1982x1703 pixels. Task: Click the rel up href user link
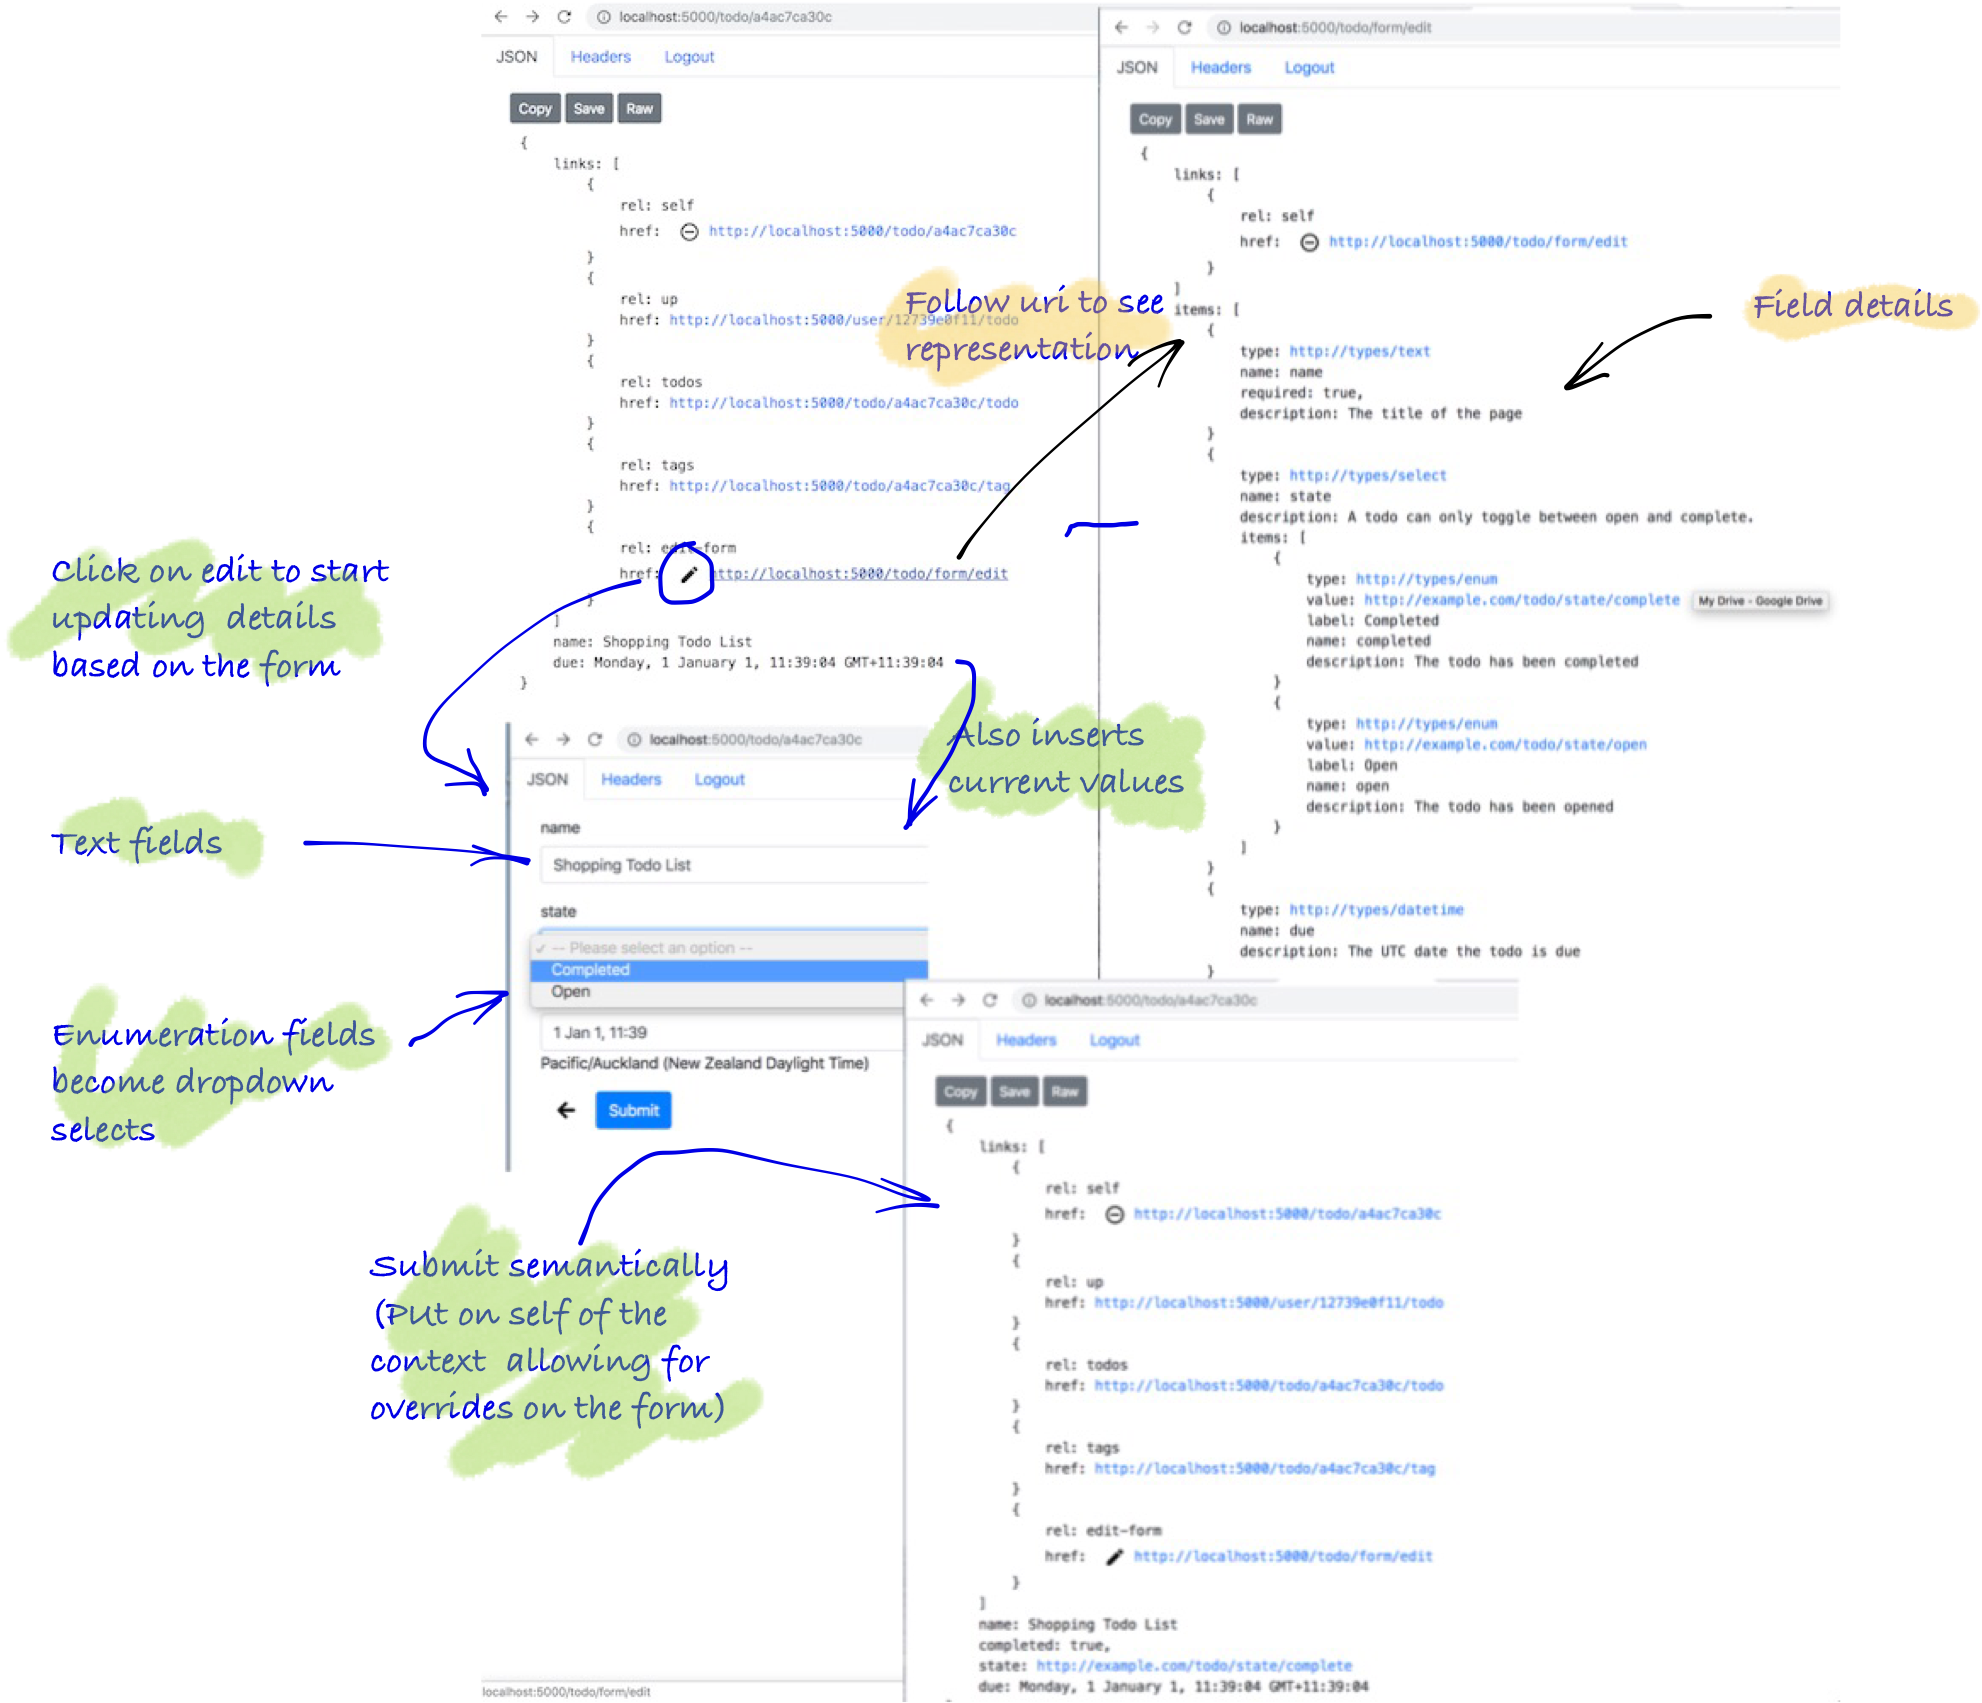pyautogui.click(x=826, y=320)
